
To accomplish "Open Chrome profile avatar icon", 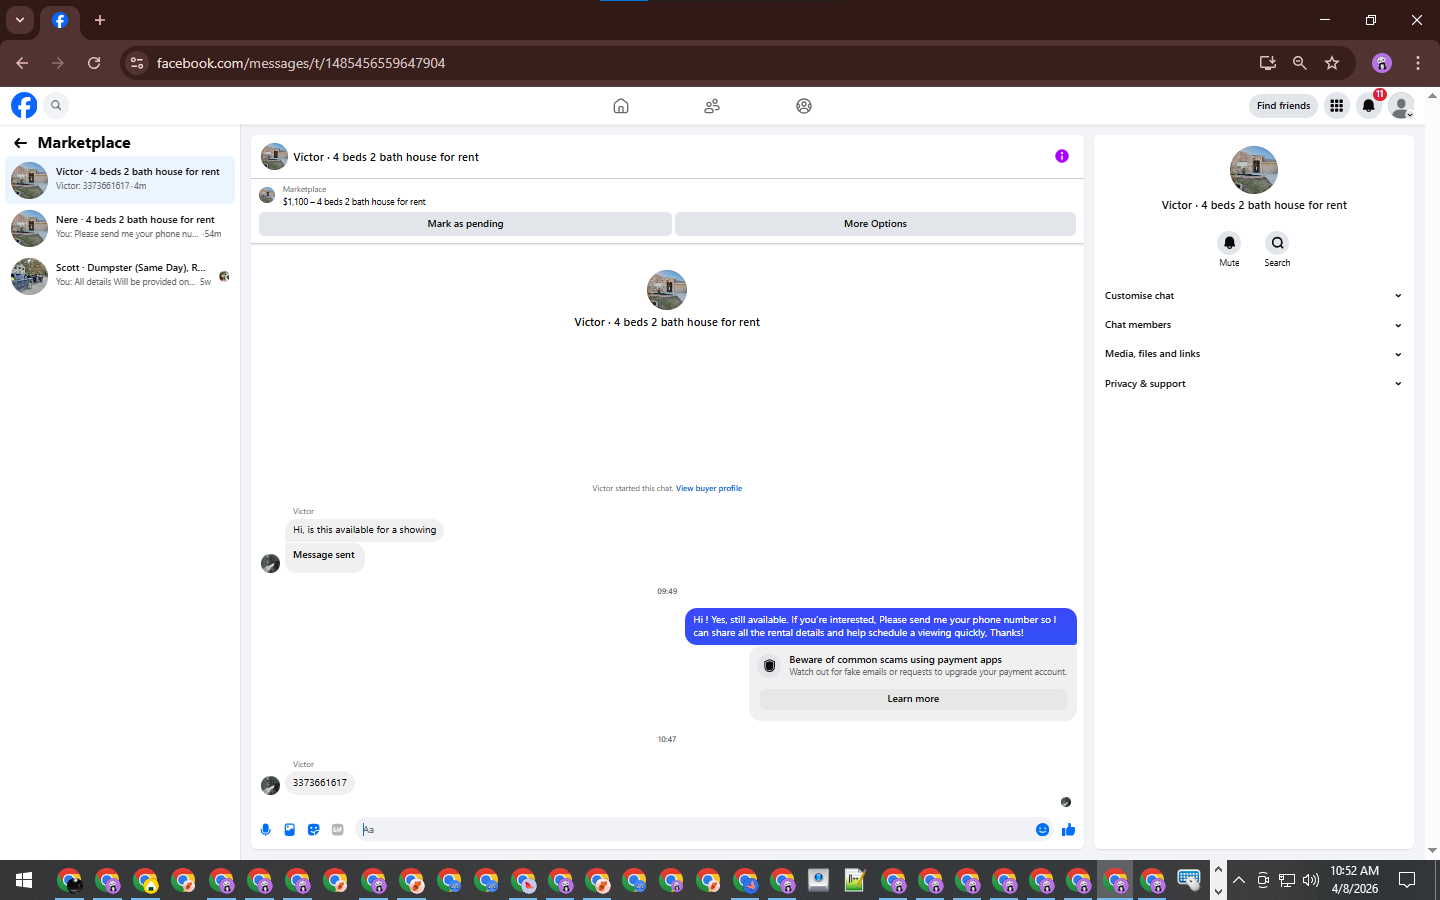I will [x=1382, y=63].
